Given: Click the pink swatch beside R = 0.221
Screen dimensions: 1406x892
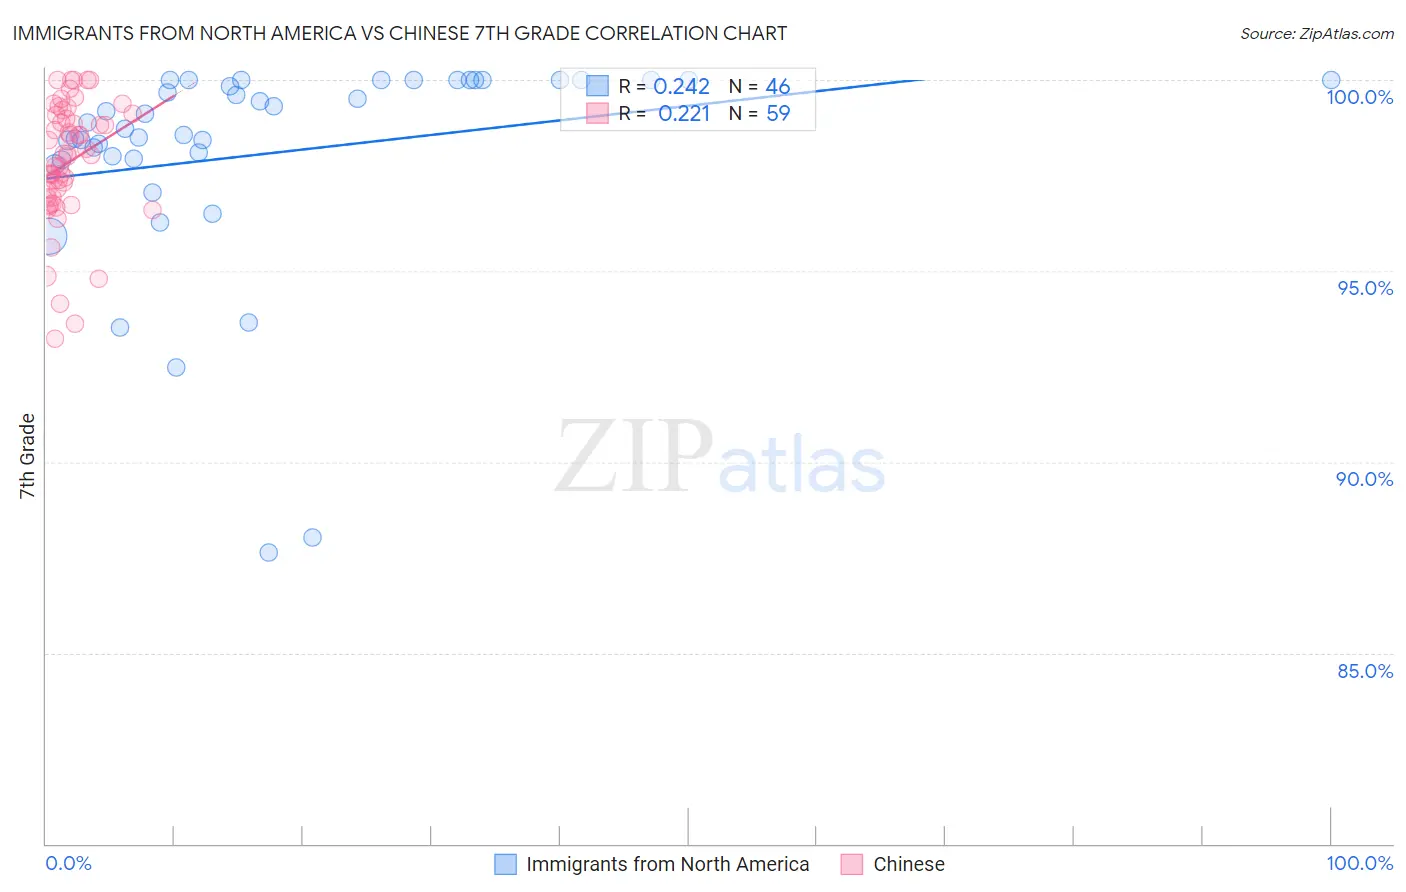Looking at the screenshot, I should [597, 113].
